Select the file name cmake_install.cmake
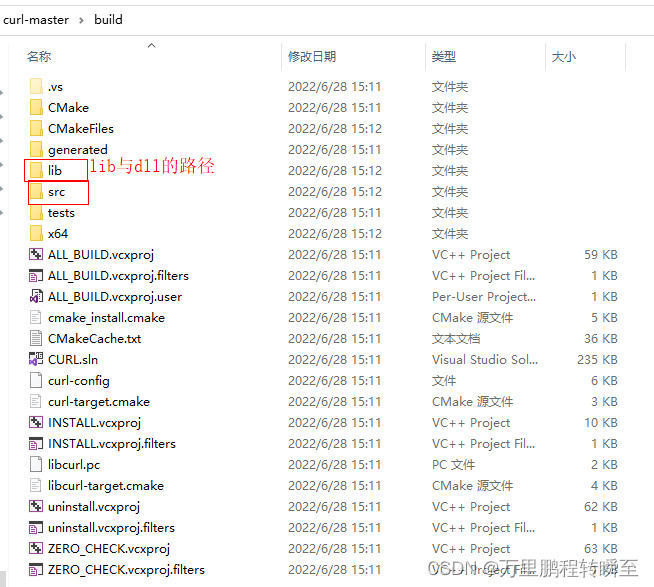 tap(106, 317)
